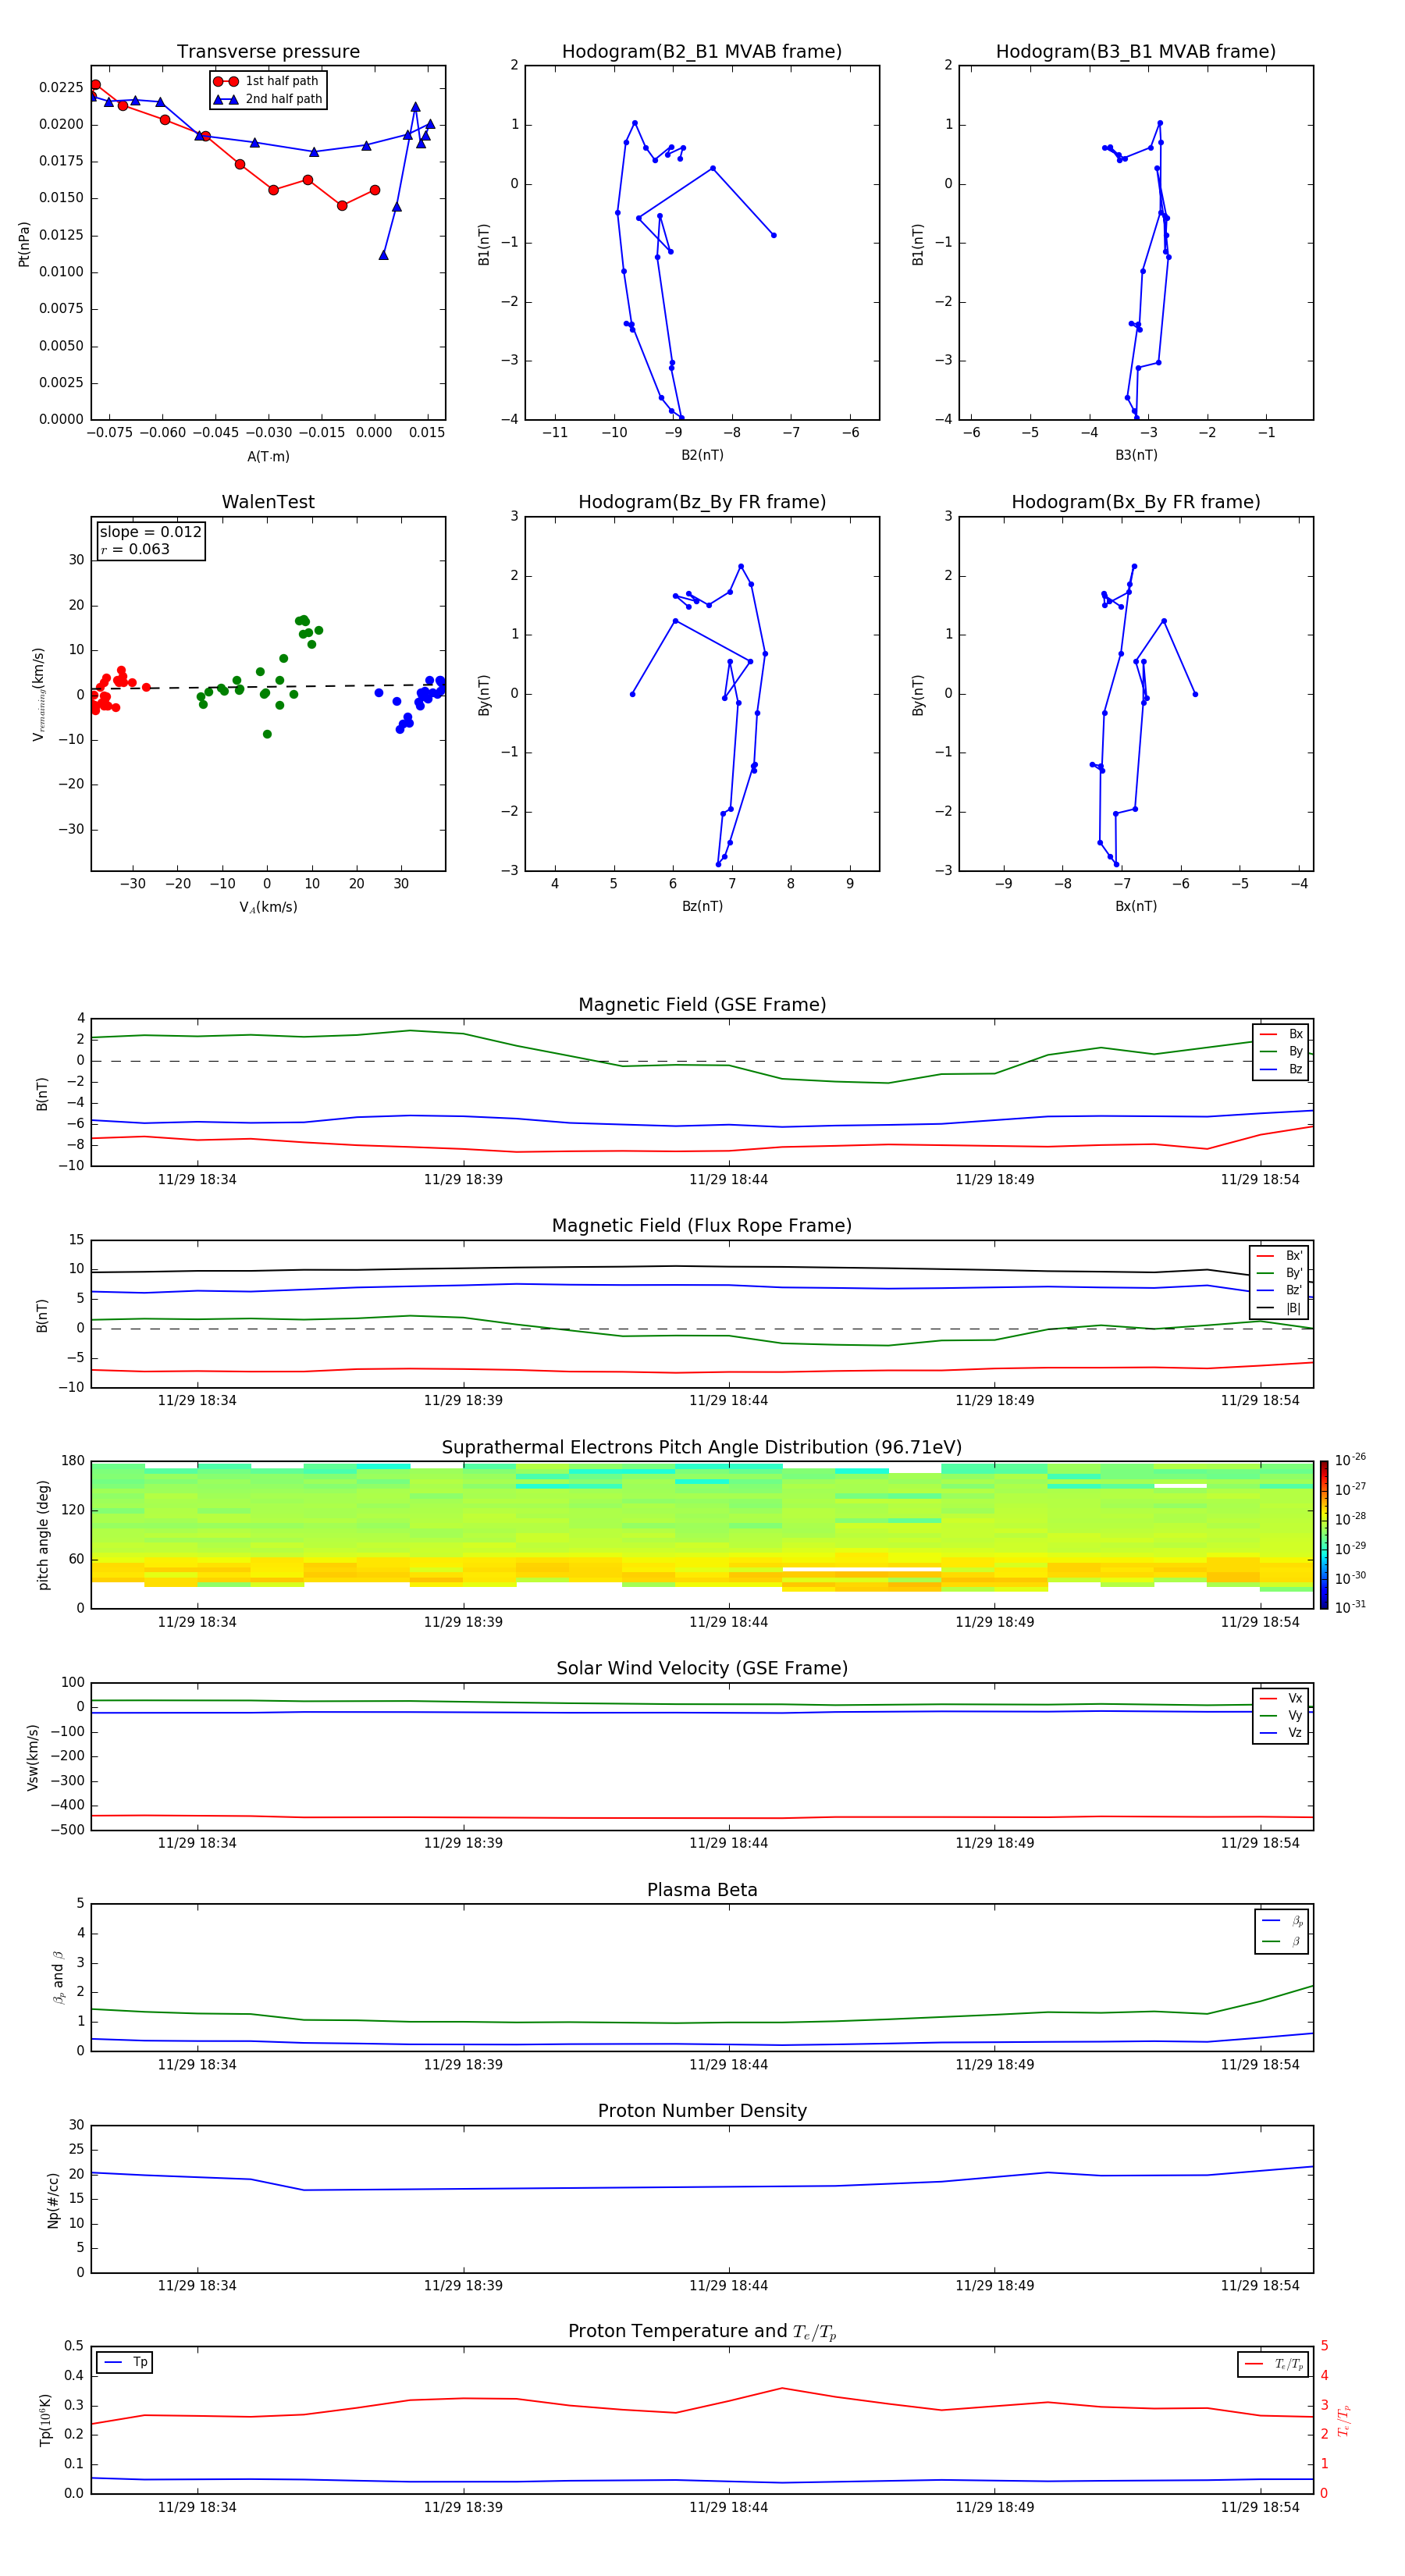Viewport: 1405px width, 2576px height.
Task: Click the 'Hodogram(Bx_By FR frame)' title
Action: [x=1136, y=502]
